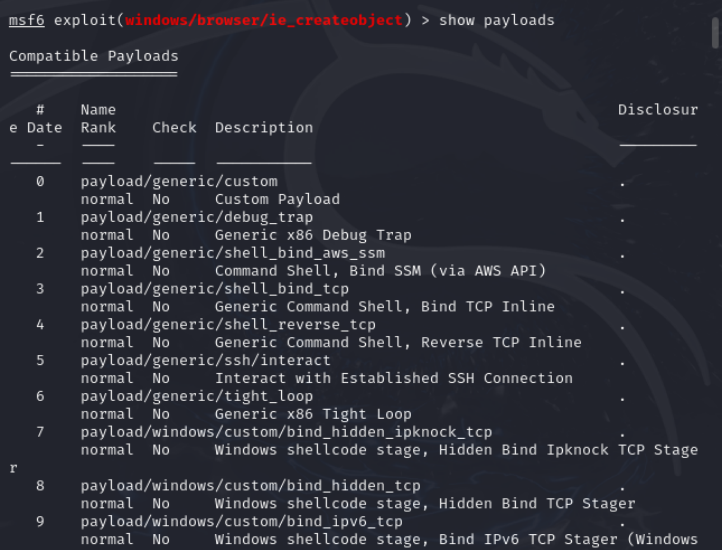Click the Name column header
The width and height of the screenshot is (722, 550).
pos(98,109)
